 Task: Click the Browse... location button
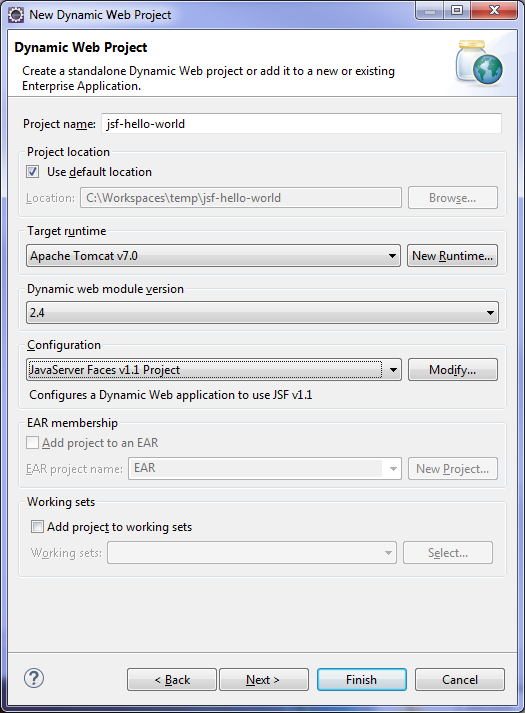453,198
